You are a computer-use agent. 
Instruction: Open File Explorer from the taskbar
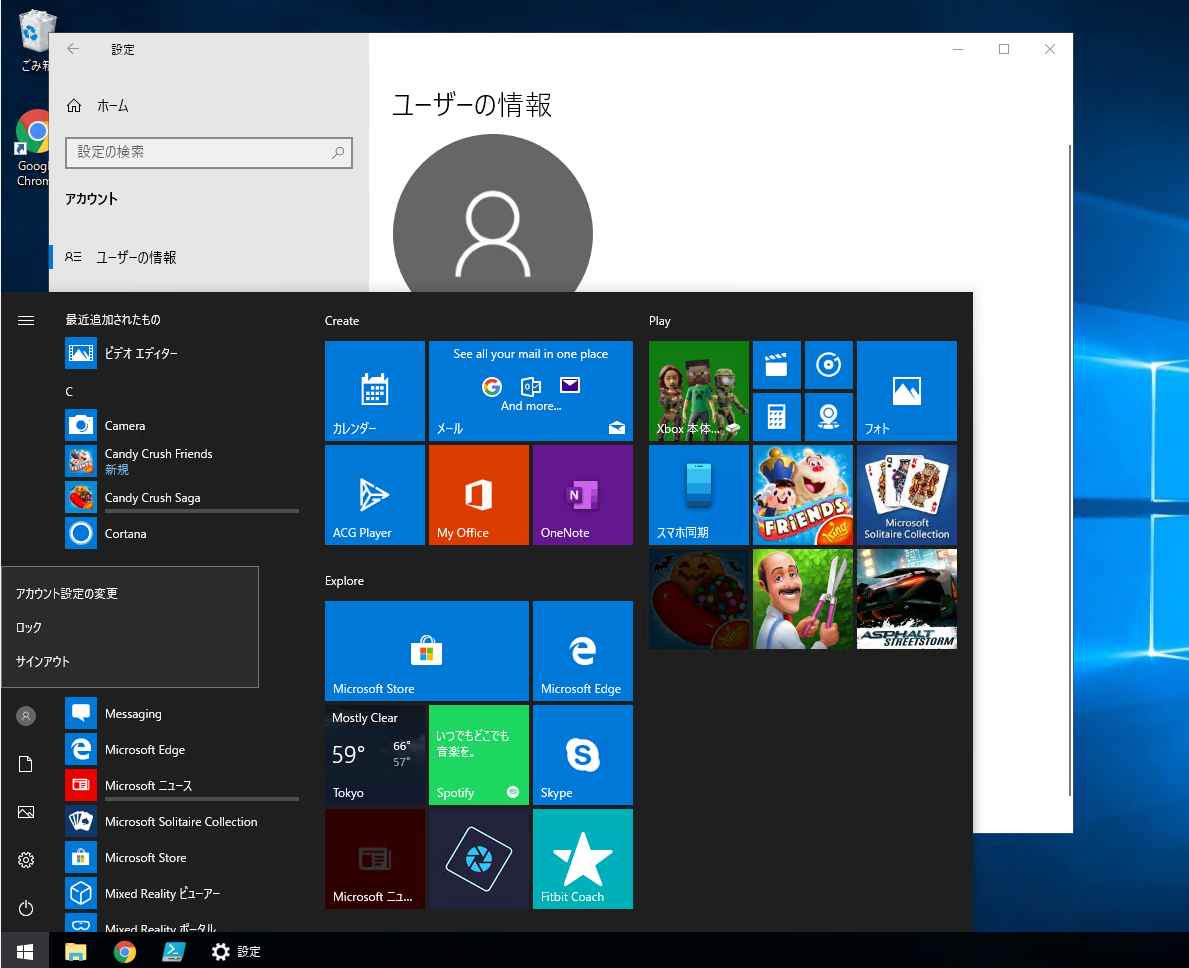pos(76,951)
